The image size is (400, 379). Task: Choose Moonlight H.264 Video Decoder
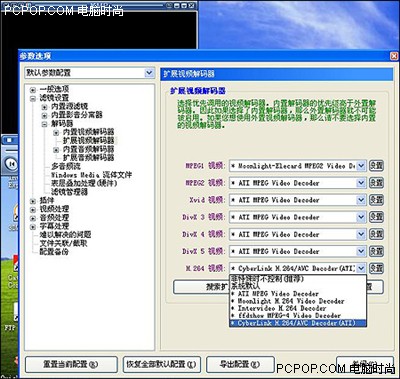pyautogui.click(x=298, y=301)
